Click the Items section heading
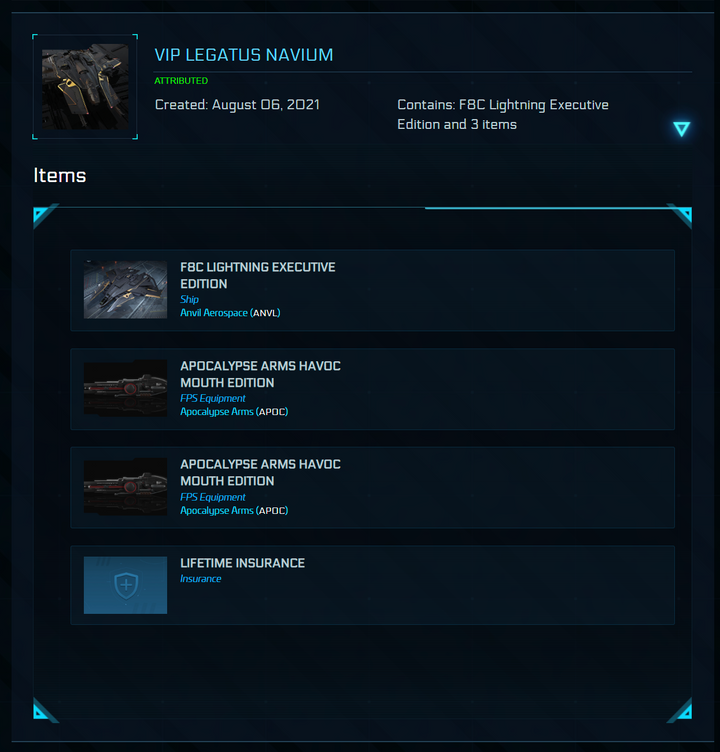720x752 pixels. point(60,176)
